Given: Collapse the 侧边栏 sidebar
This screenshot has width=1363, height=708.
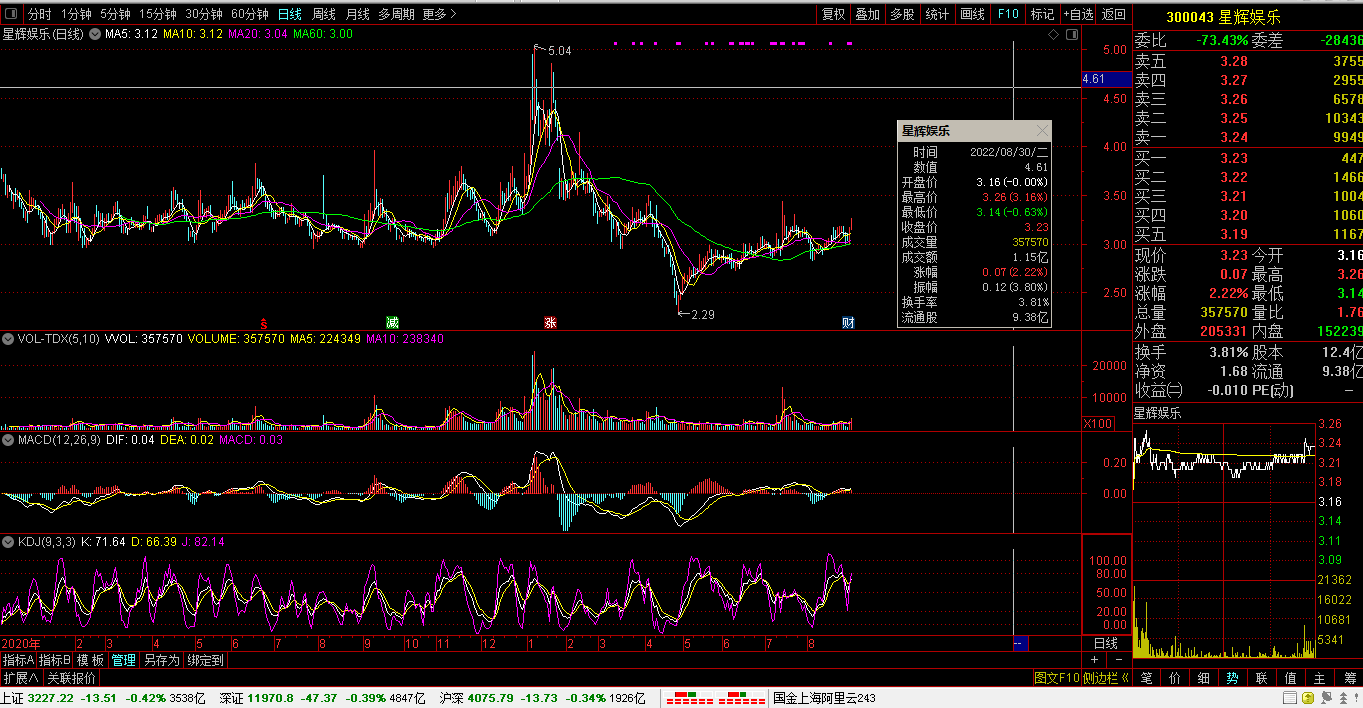Looking at the screenshot, I should coord(1106,678).
